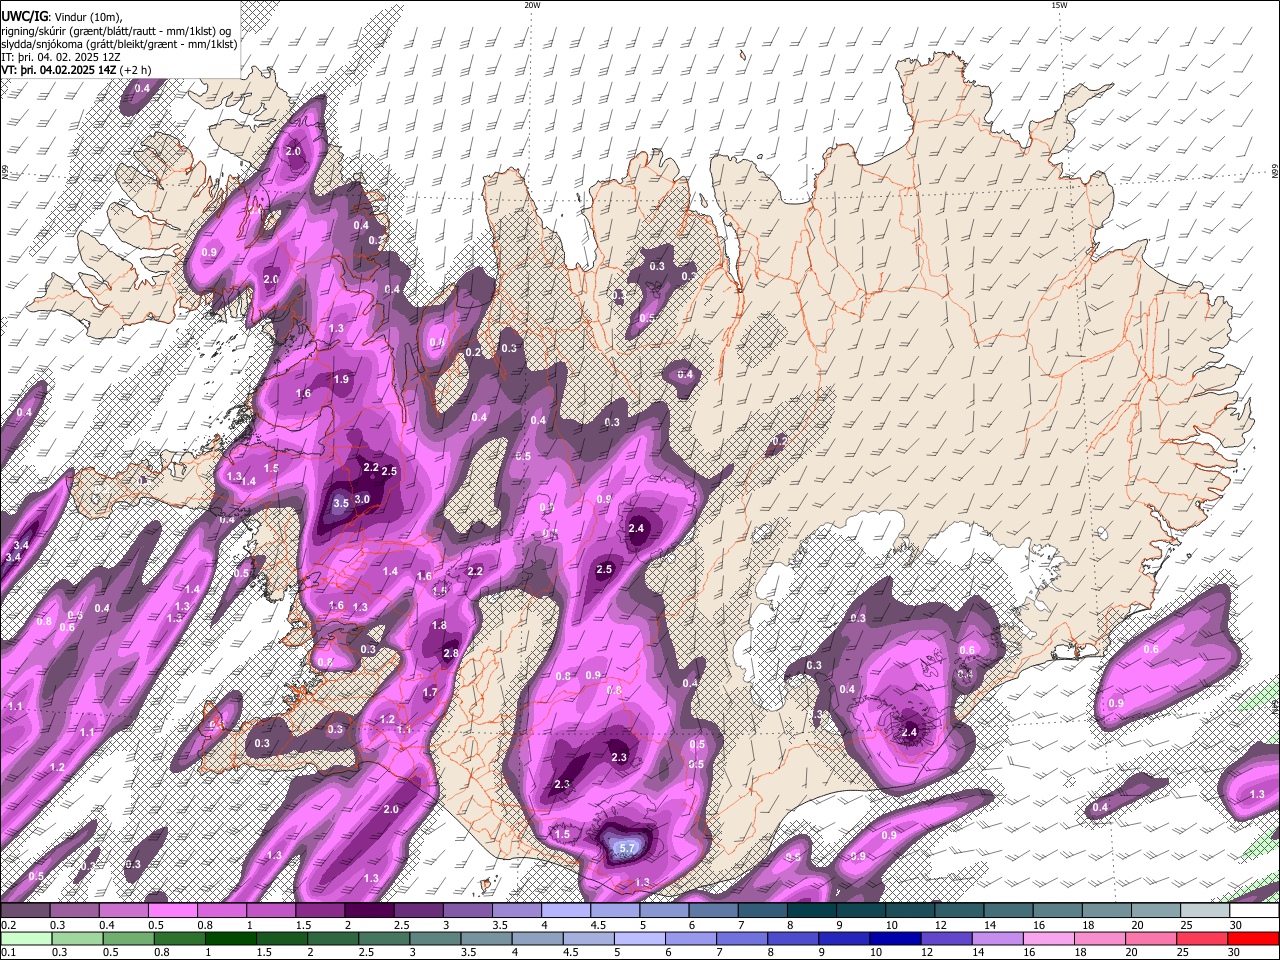Click the 1.7 precipitation value label

(430, 692)
